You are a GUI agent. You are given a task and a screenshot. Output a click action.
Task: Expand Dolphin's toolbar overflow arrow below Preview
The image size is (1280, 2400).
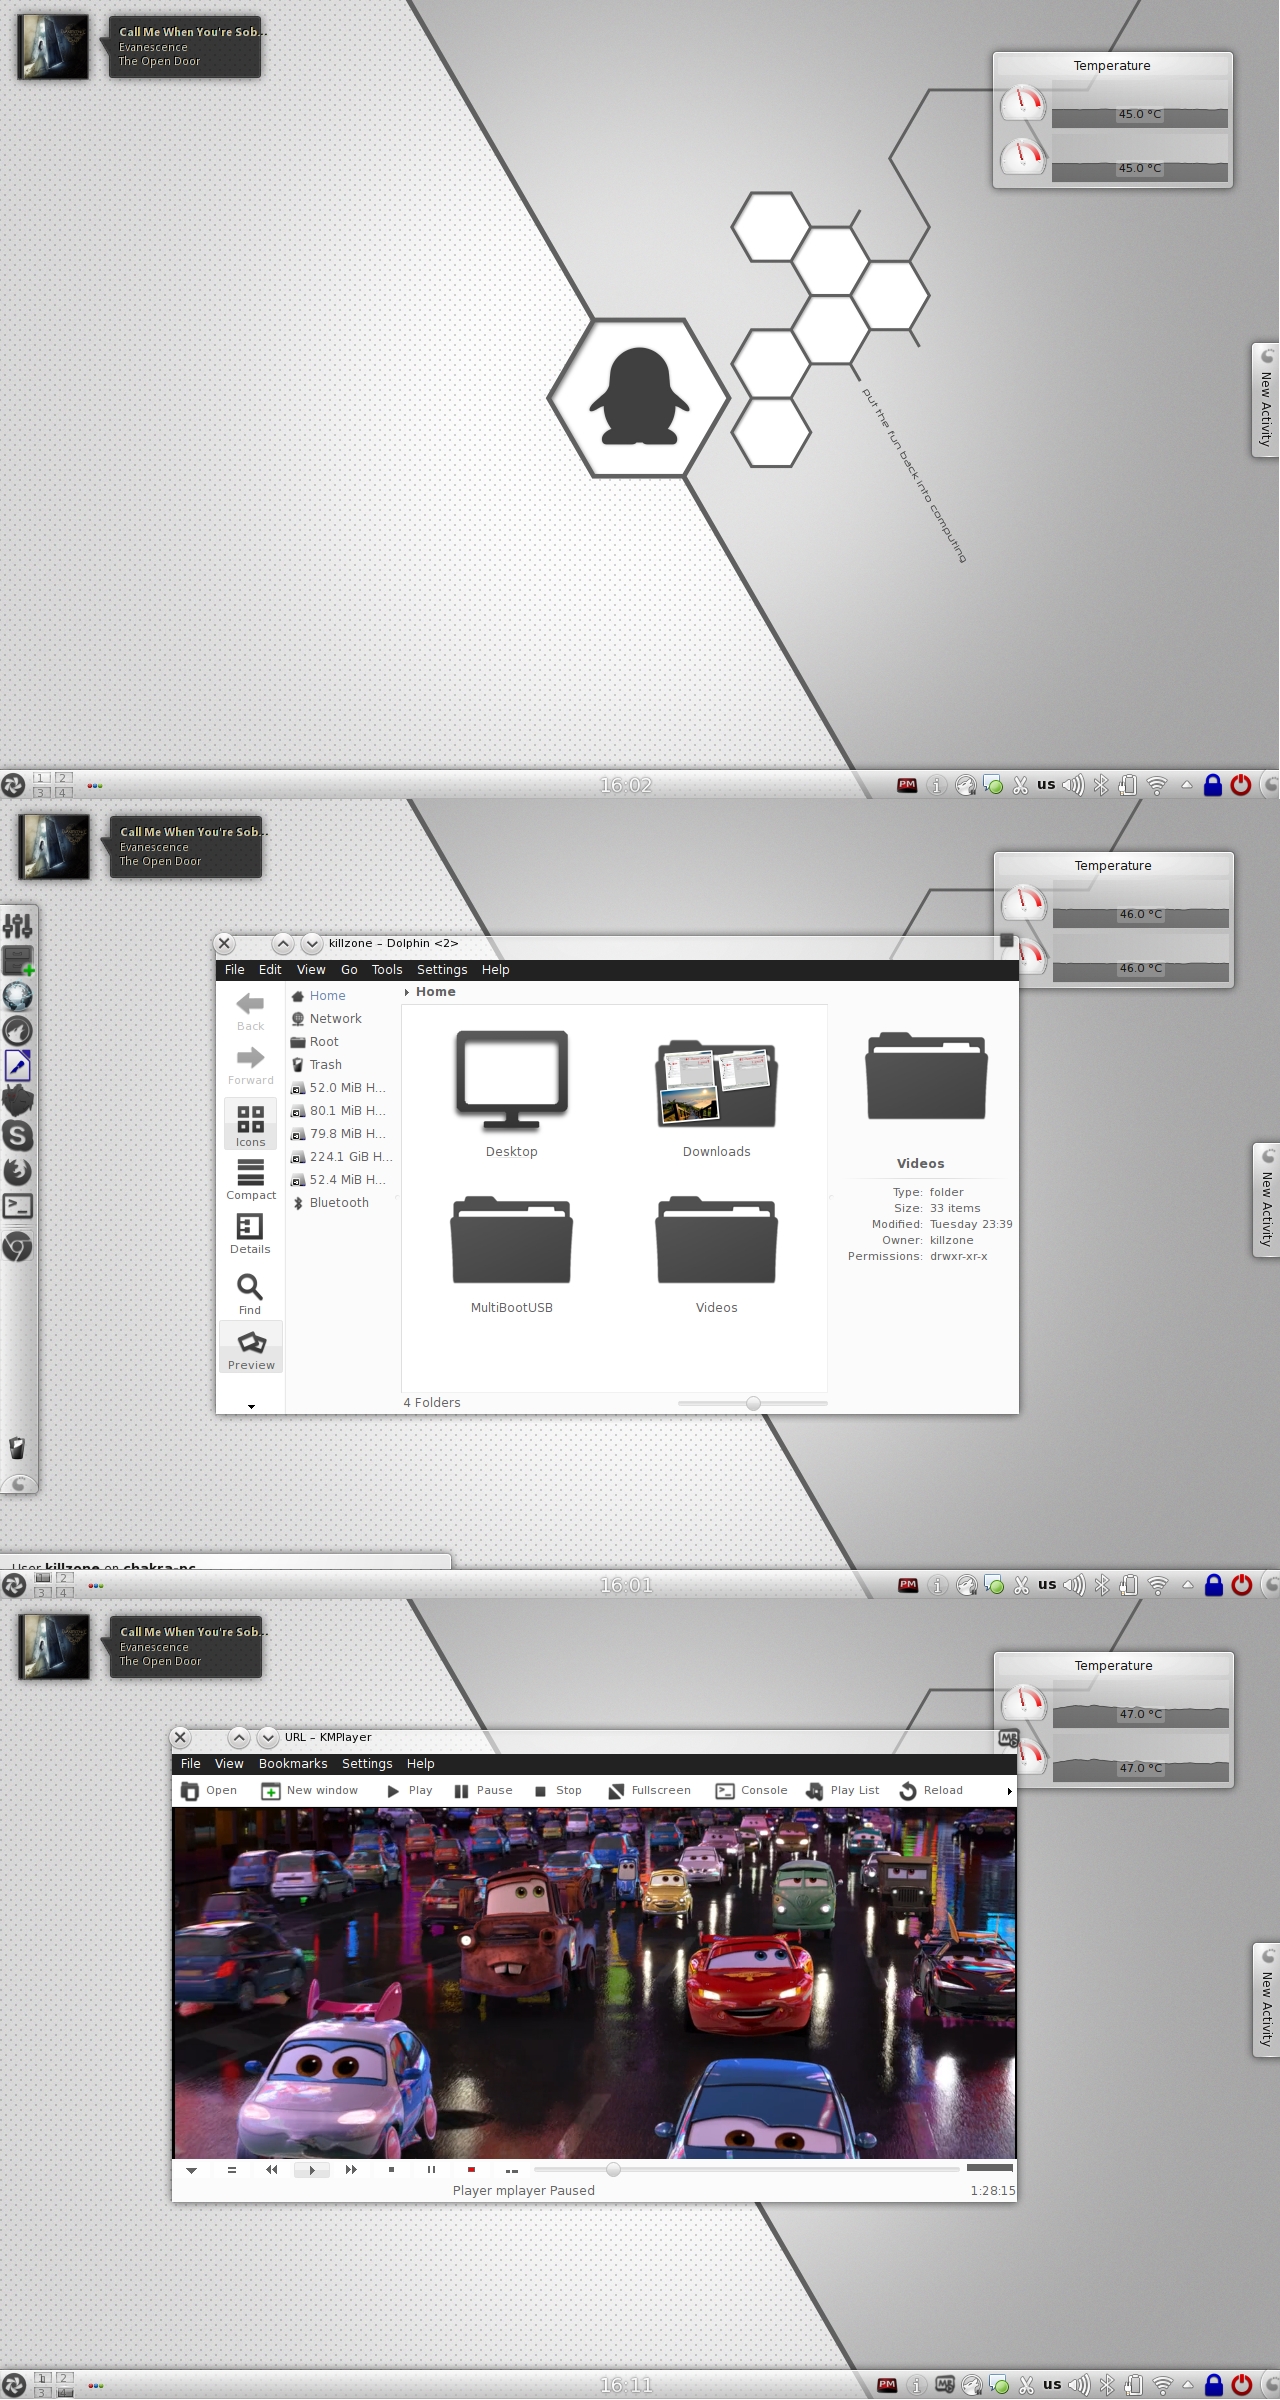coord(251,1406)
